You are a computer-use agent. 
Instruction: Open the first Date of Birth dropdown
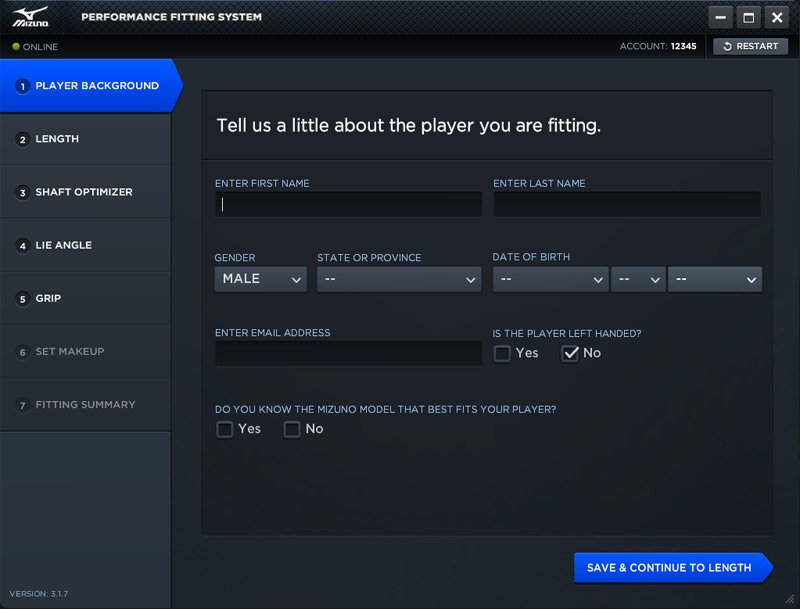[551, 279]
